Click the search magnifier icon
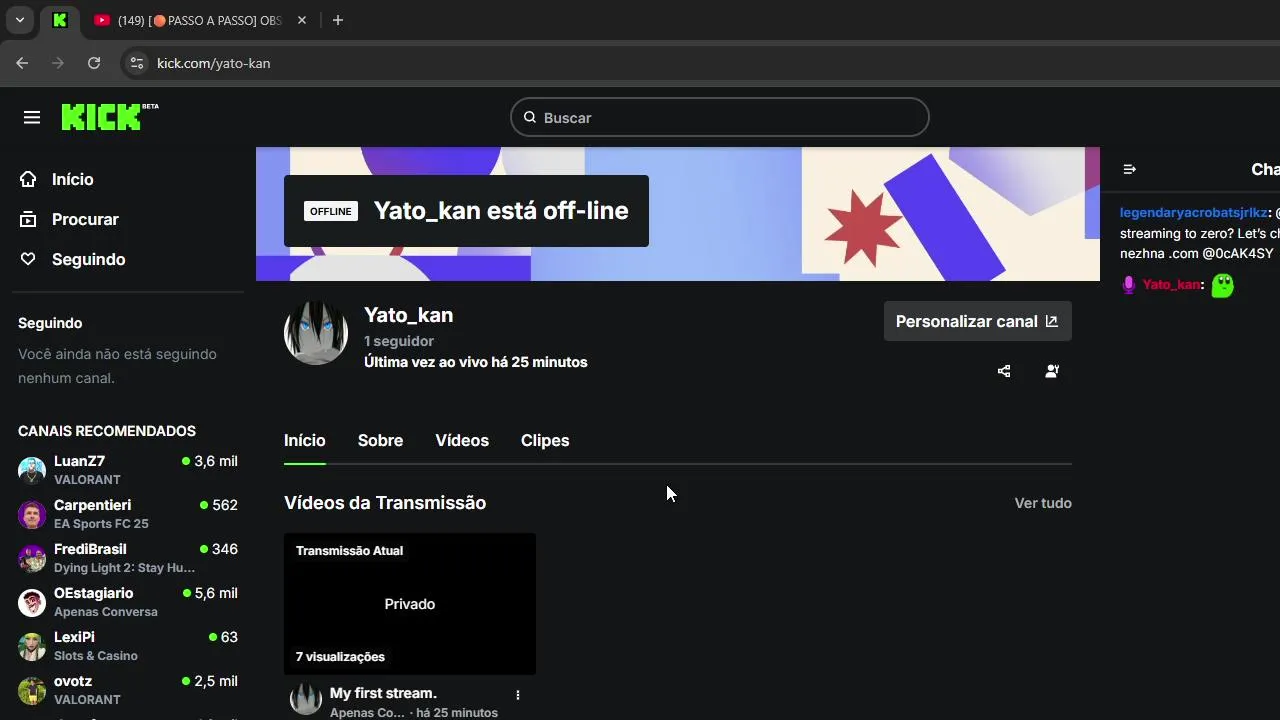Screen dimensions: 1280x720 pyautogui.click(x=530, y=118)
